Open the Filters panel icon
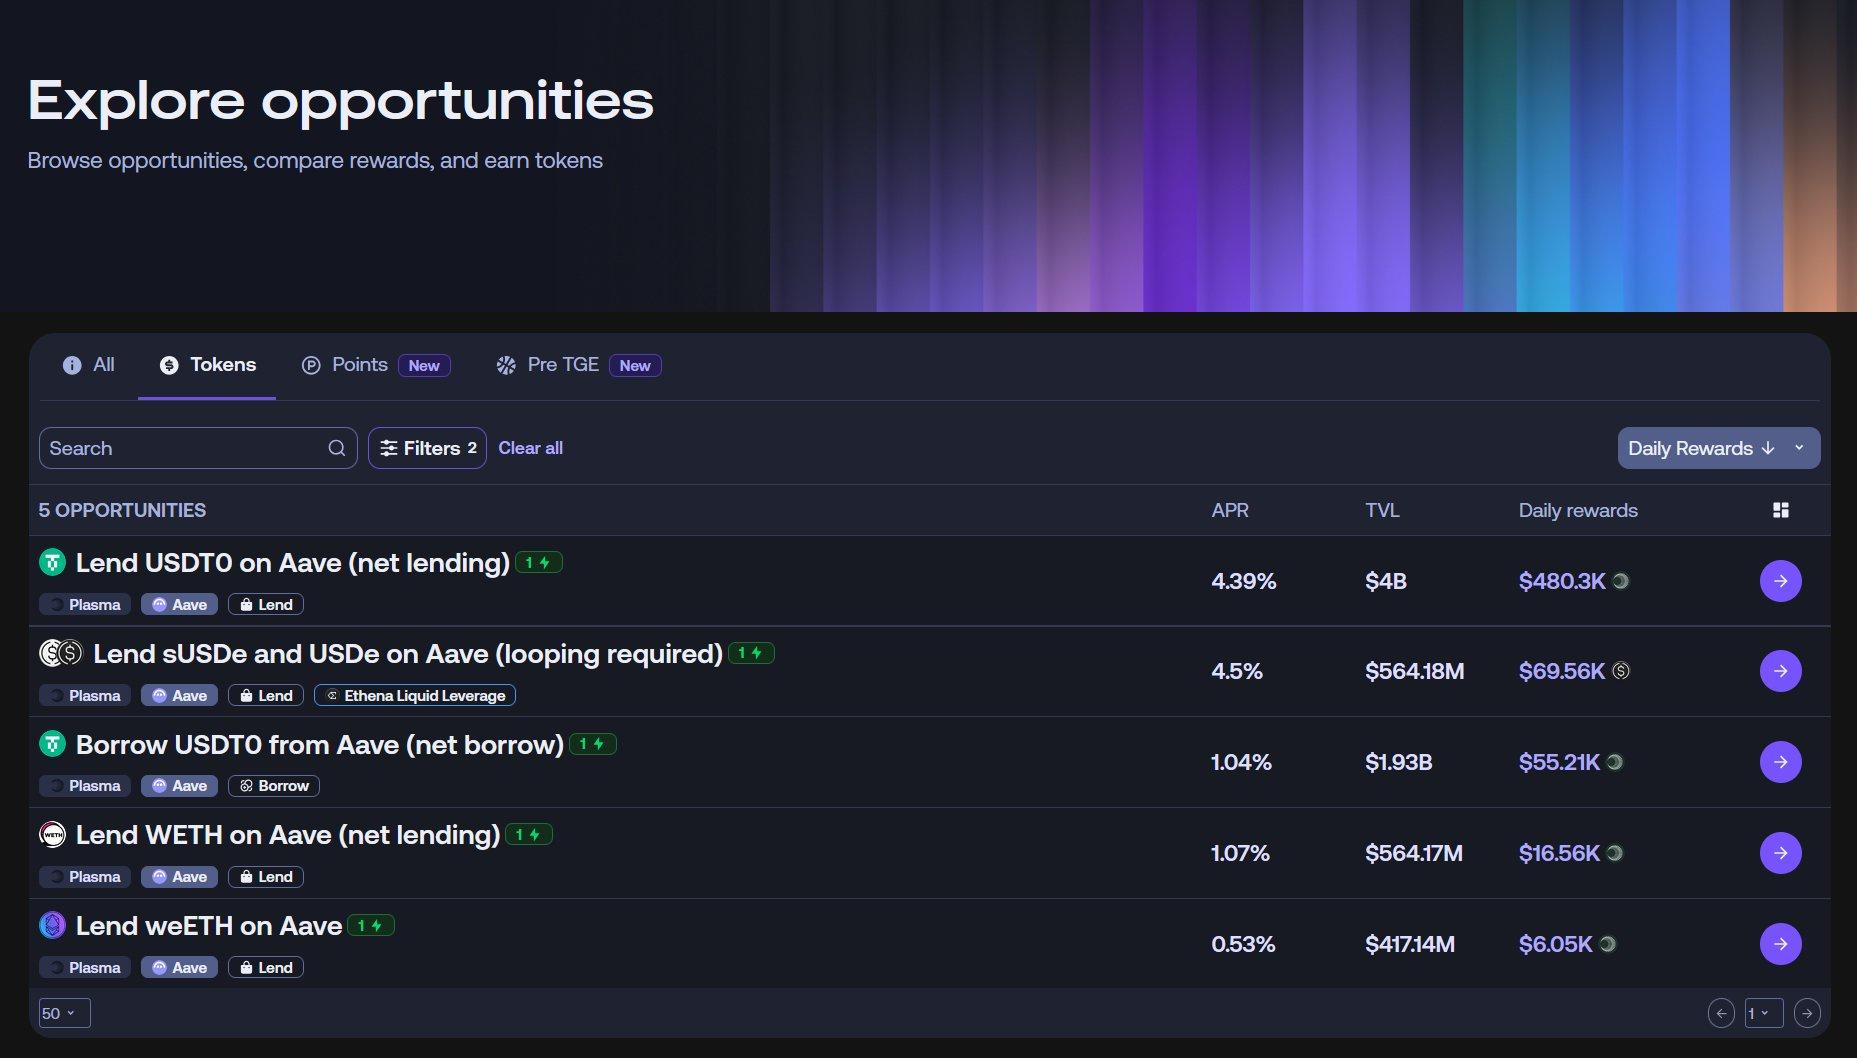 [392, 447]
